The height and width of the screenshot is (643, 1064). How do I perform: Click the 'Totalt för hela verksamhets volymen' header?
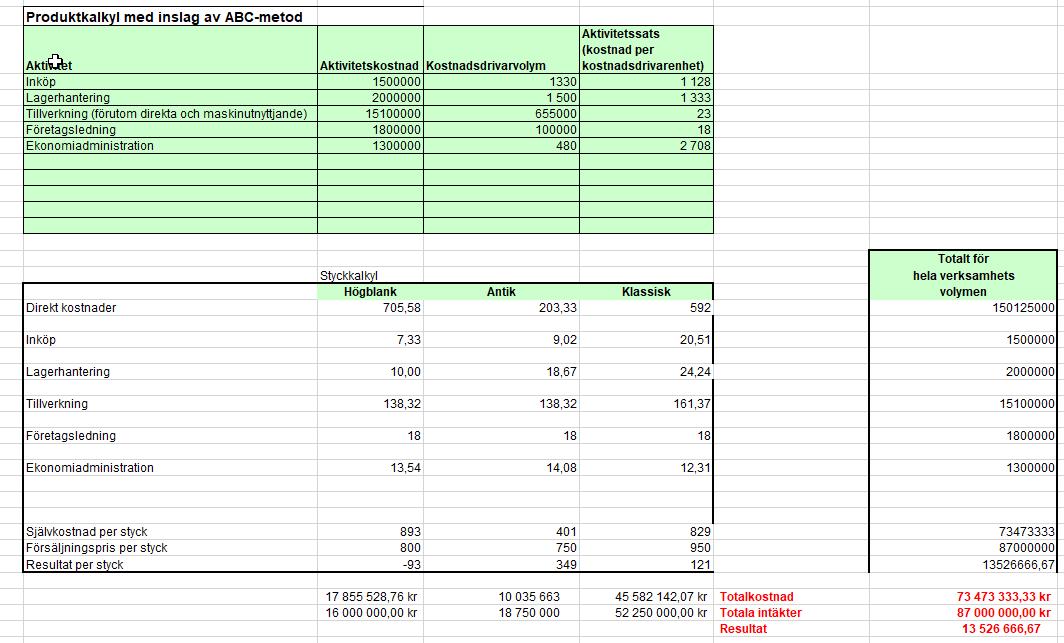pyautogui.click(x=962, y=275)
